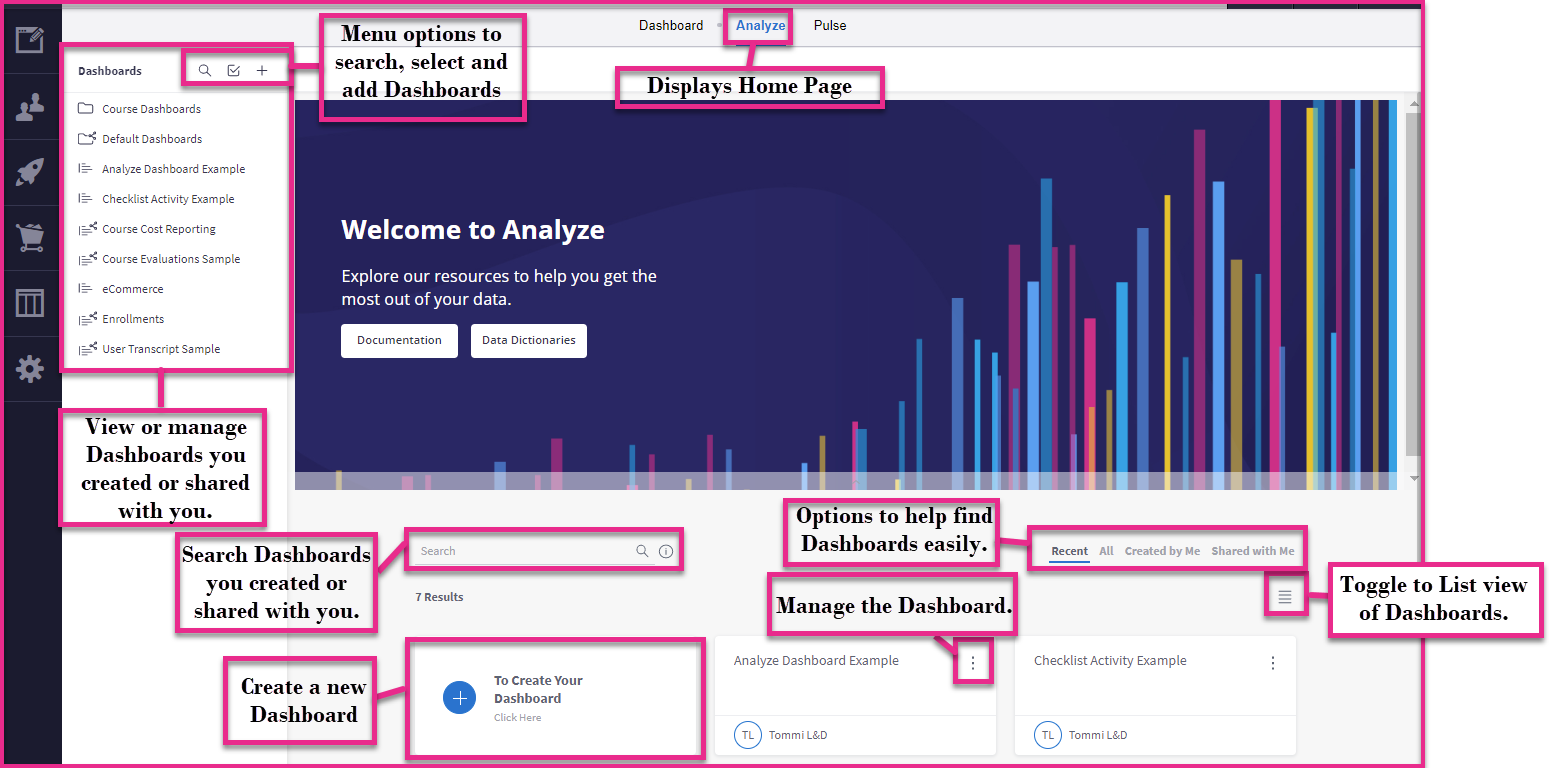
Task: Open the shopping cart sidebar icon
Action: coord(30,238)
